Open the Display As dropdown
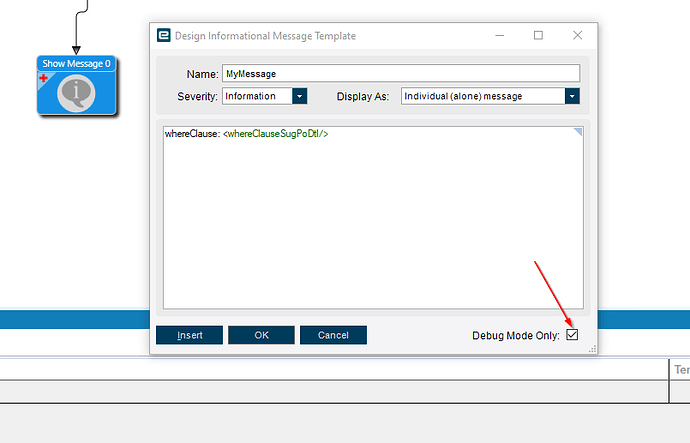Screen dimensions: 690x443 572,96
